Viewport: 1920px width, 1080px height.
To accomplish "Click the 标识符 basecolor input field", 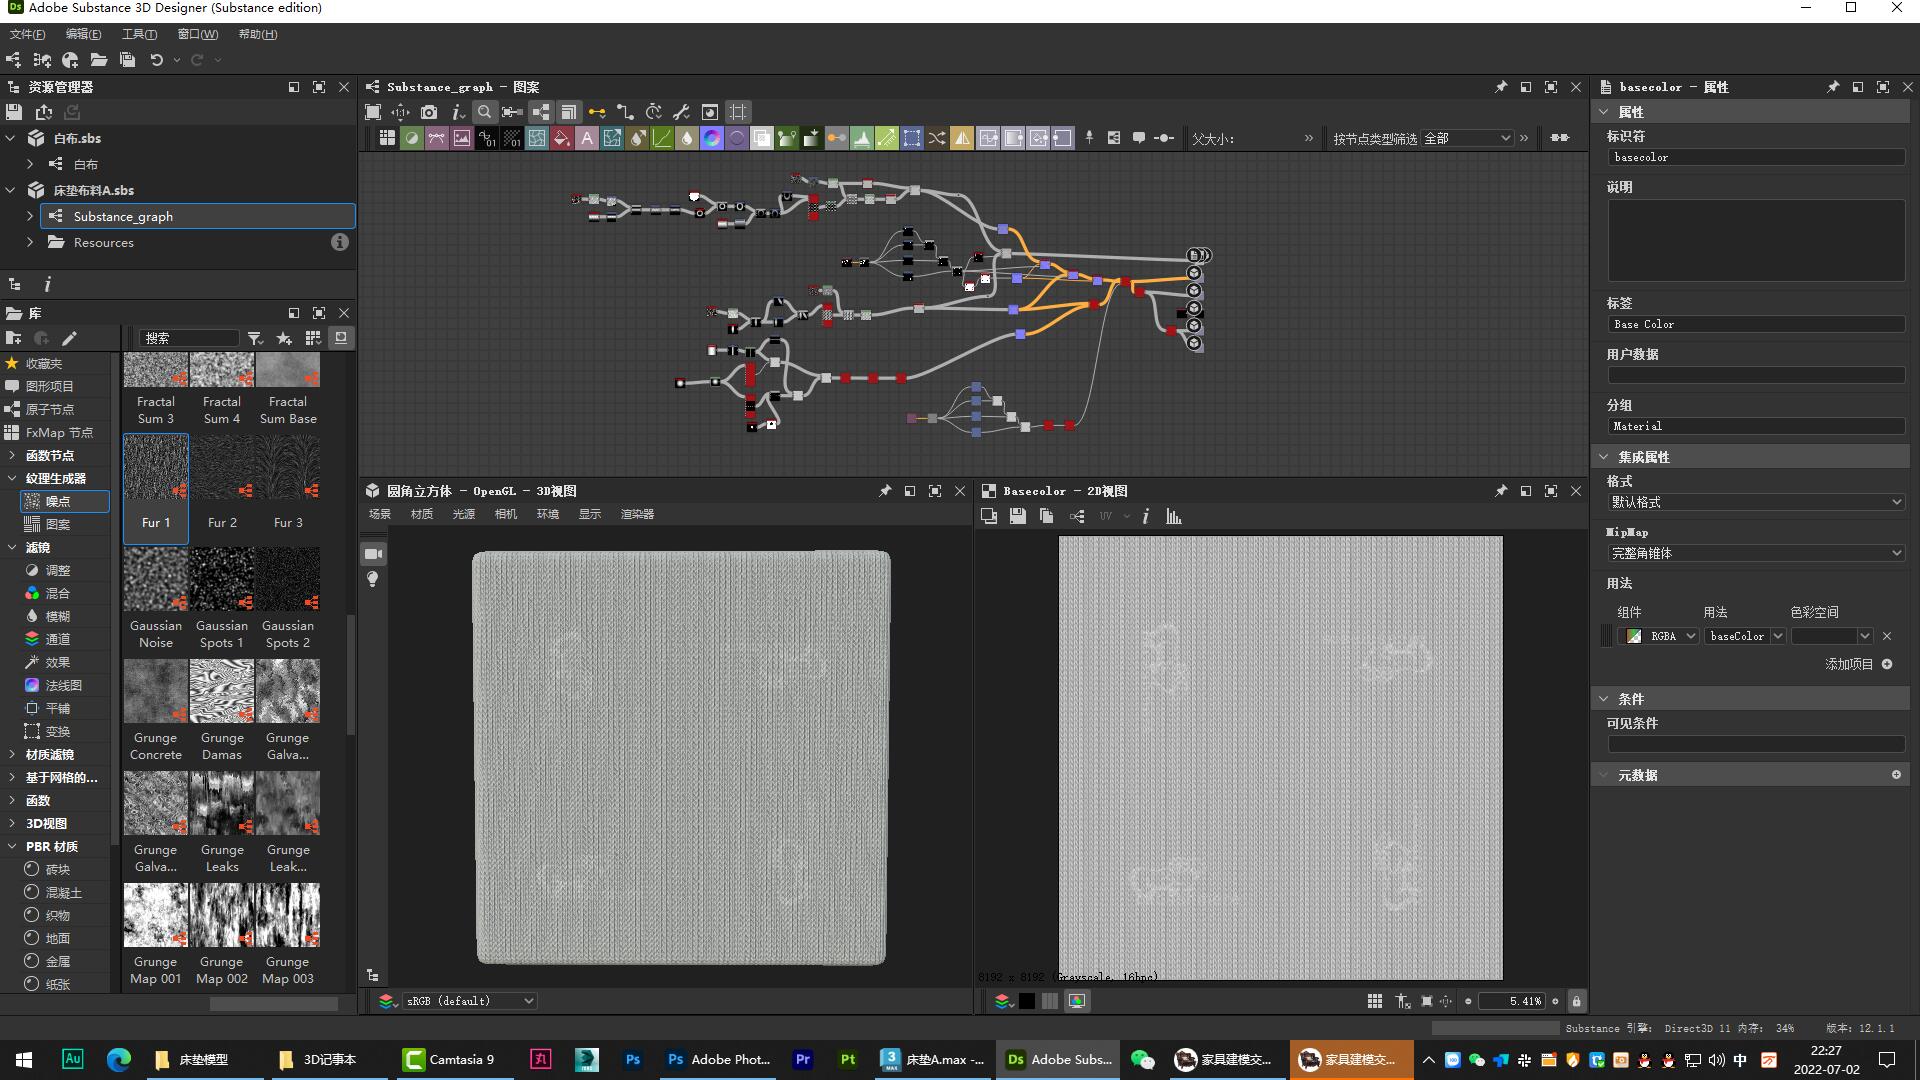I will click(x=1755, y=157).
